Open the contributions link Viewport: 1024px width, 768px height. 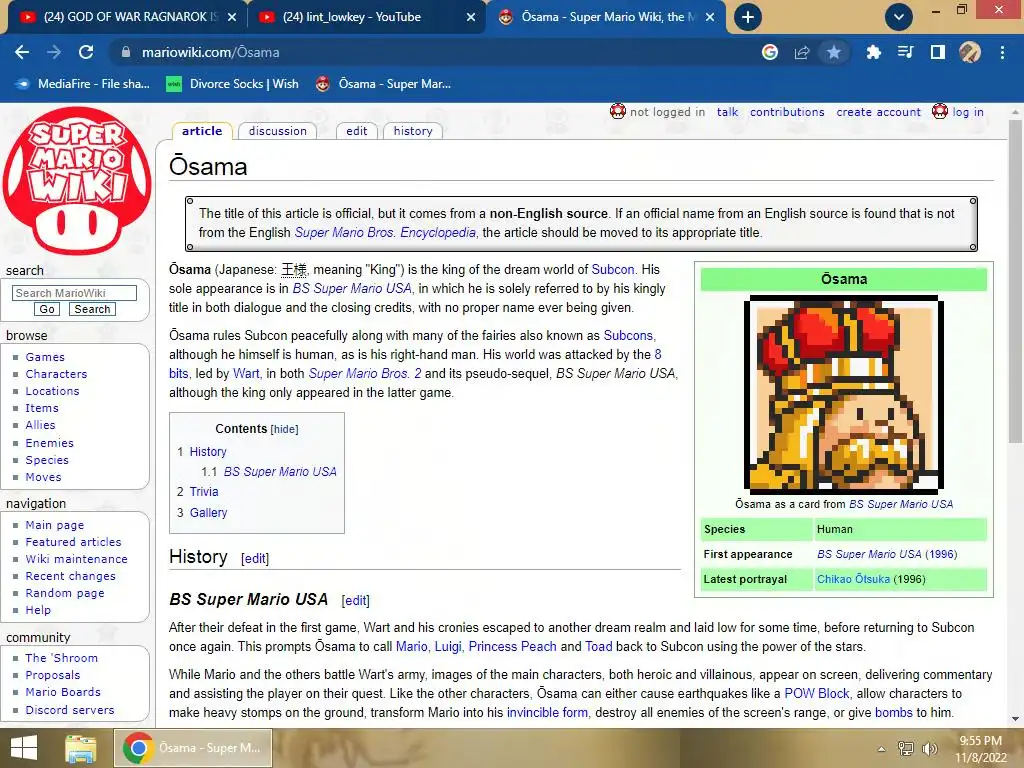coord(787,112)
